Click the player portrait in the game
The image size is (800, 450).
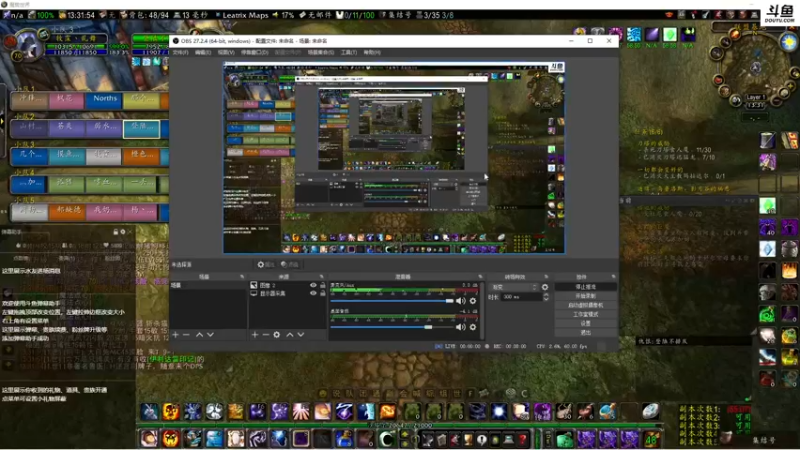(x=27, y=45)
